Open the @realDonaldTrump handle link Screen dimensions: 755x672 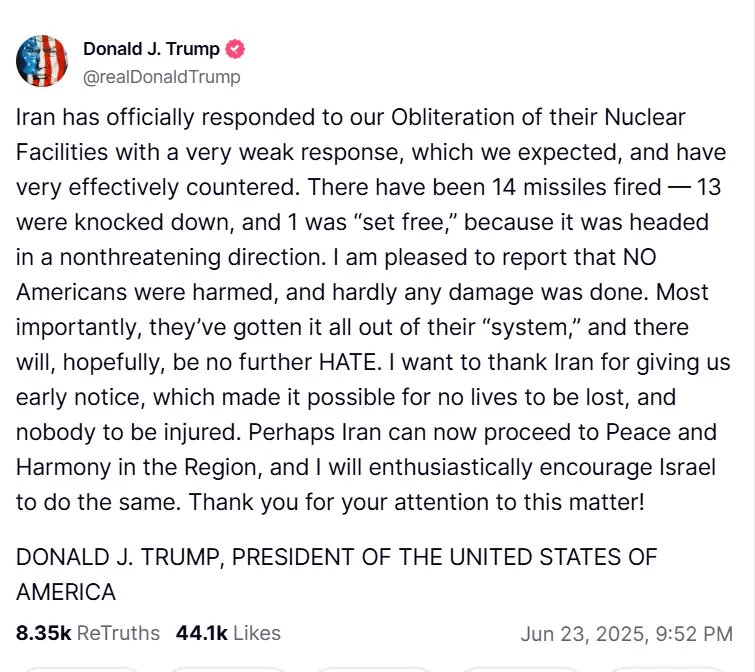point(162,77)
